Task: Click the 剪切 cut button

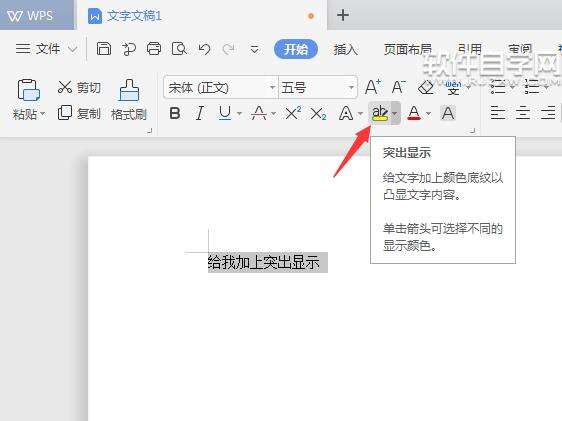Action: (79, 87)
